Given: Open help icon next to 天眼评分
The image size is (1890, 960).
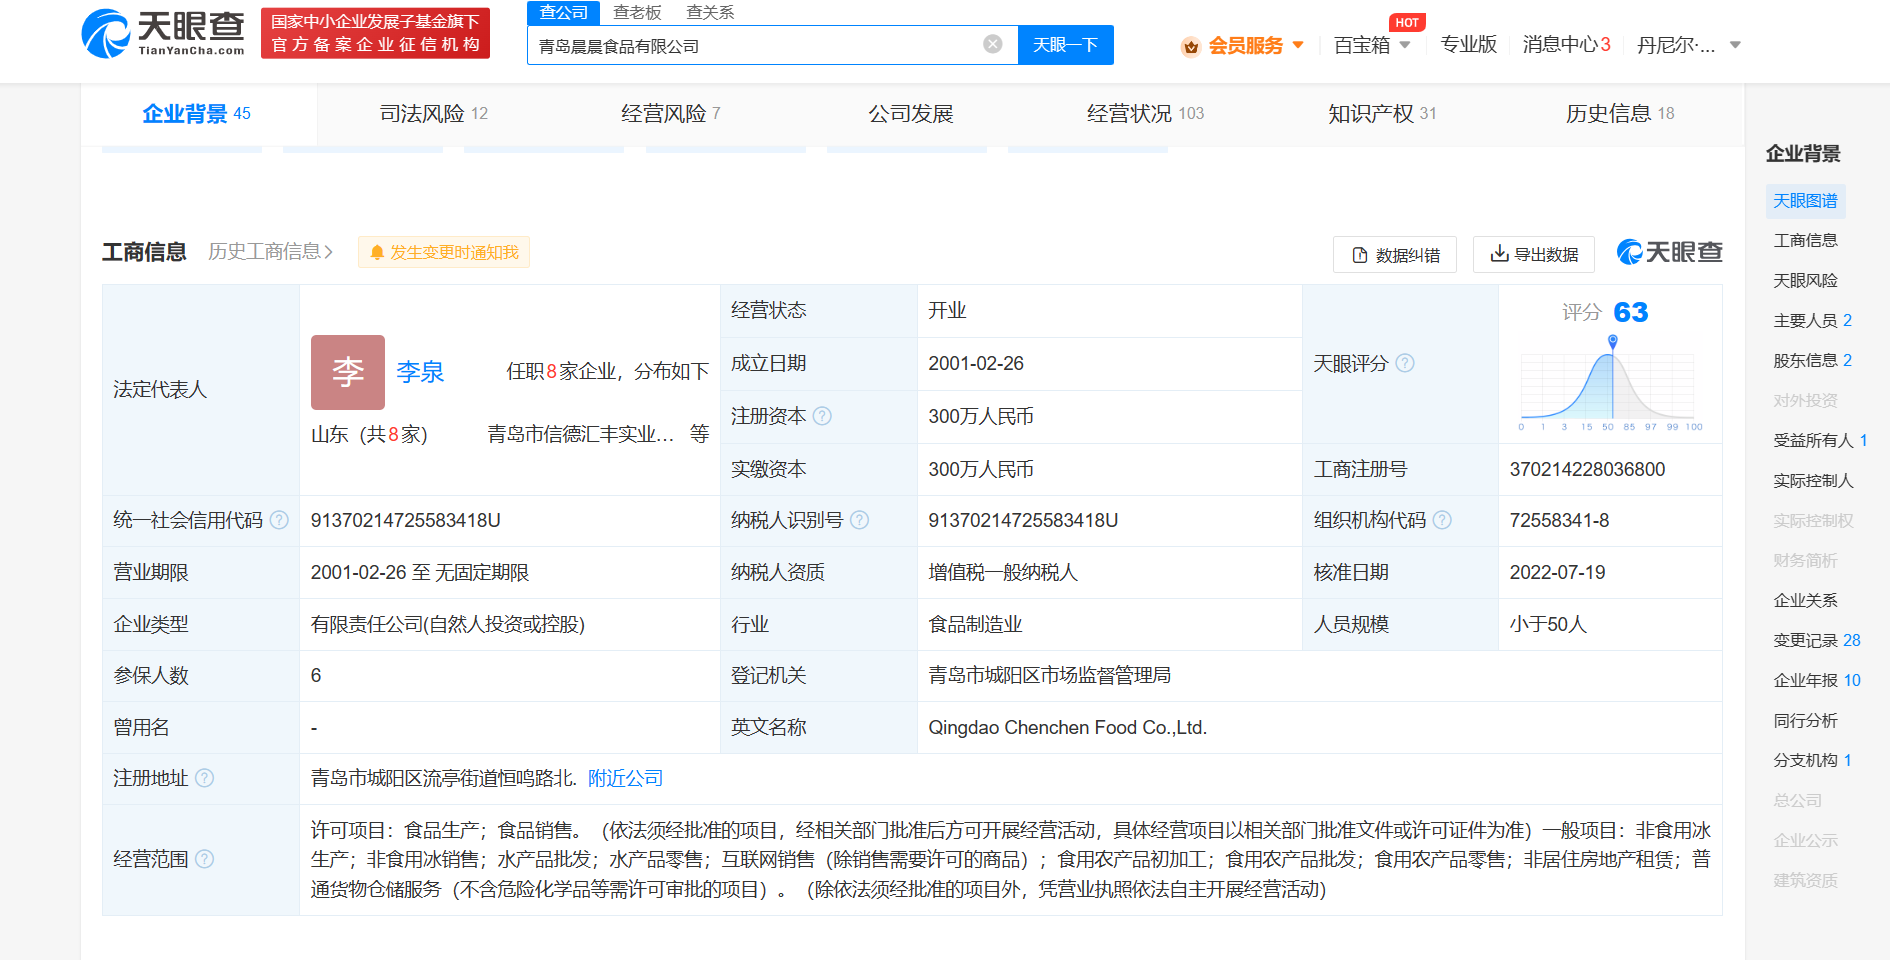Looking at the screenshot, I should (1405, 363).
